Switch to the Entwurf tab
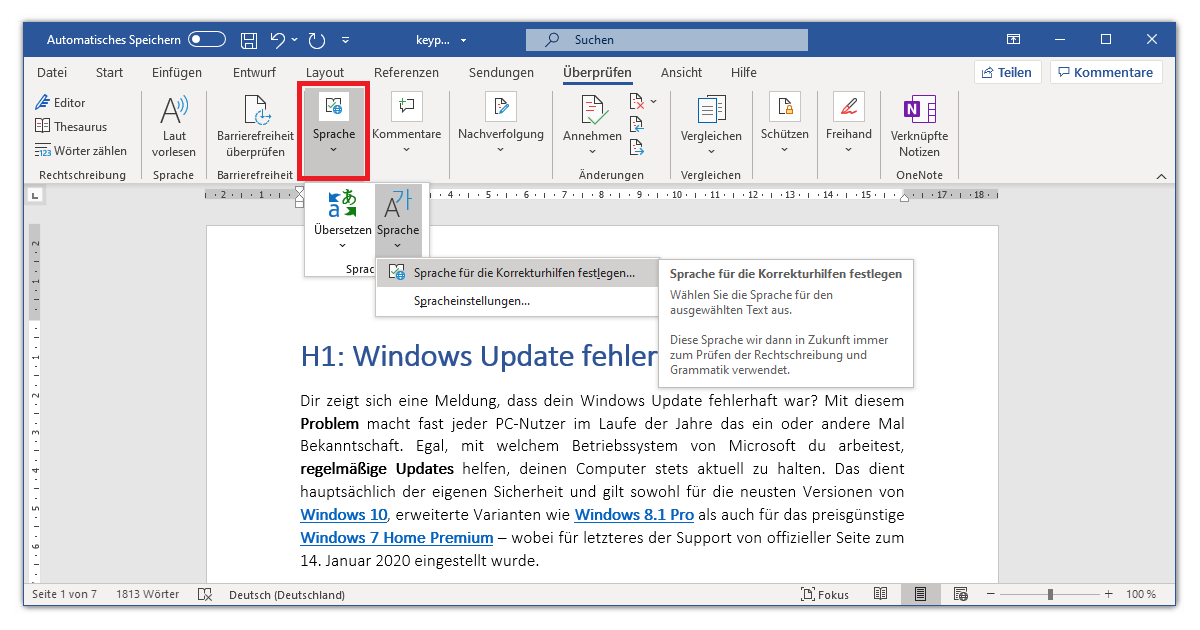 254,72
